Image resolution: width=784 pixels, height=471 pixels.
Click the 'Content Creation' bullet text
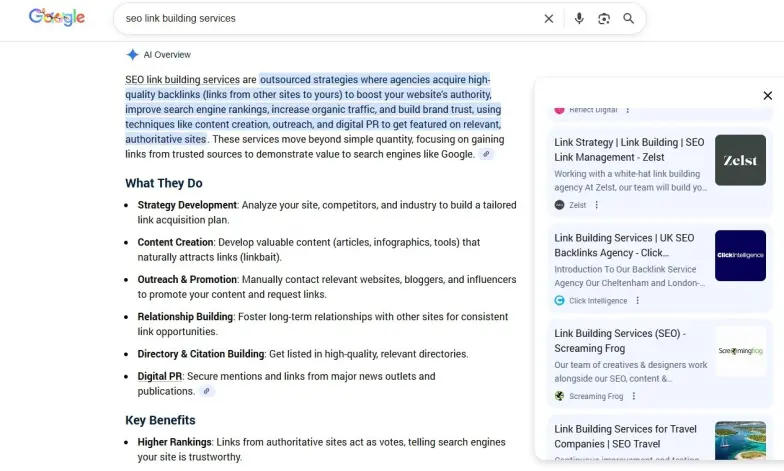point(176,242)
